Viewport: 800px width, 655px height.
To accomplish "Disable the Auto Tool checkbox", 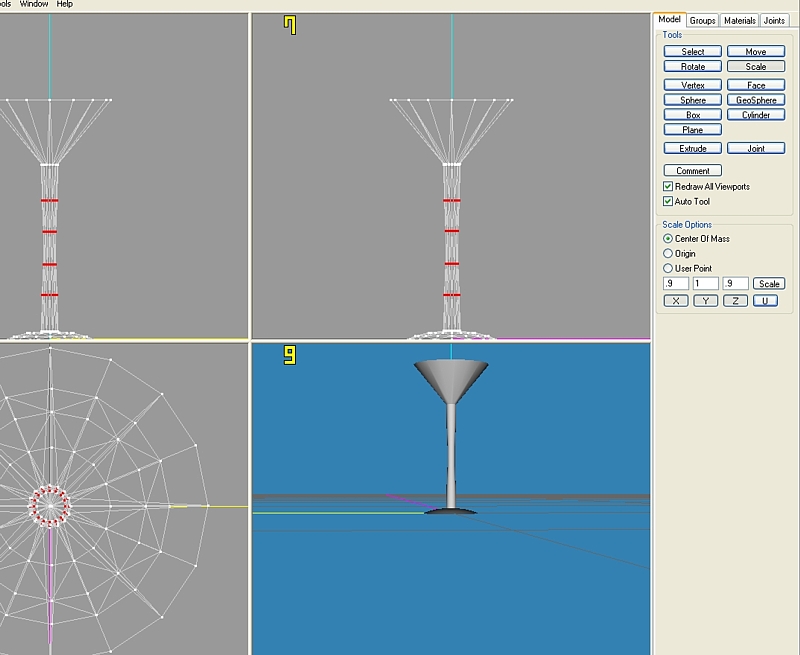I will pyautogui.click(x=668, y=201).
